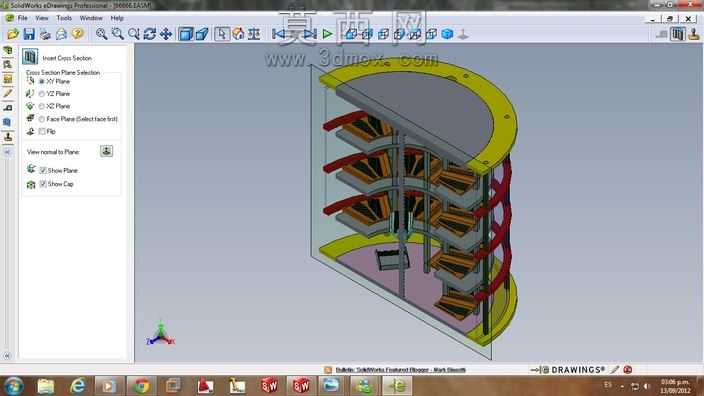The image size is (704, 396).
Task: Click the orange RSS feed icon
Action: (x=328, y=370)
